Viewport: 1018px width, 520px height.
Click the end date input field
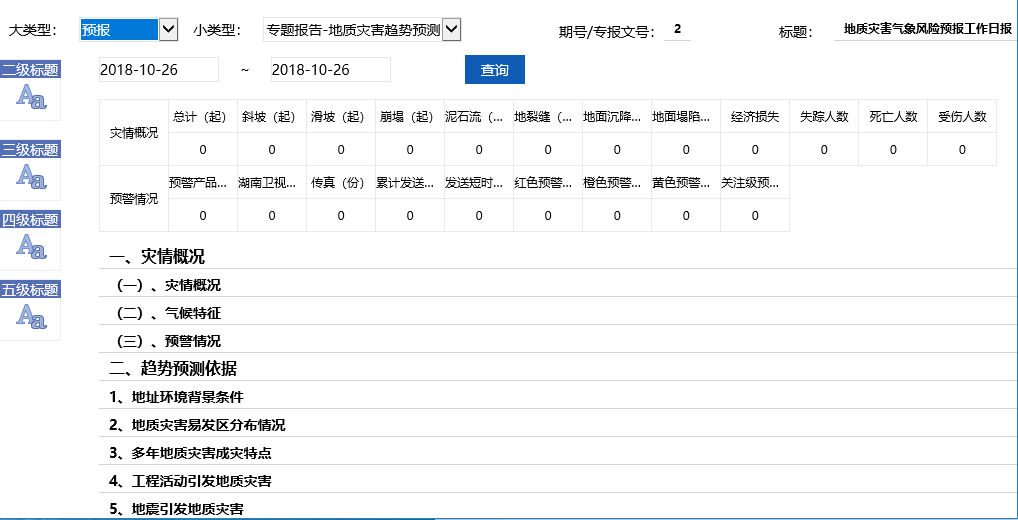click(x=330, y=70)
